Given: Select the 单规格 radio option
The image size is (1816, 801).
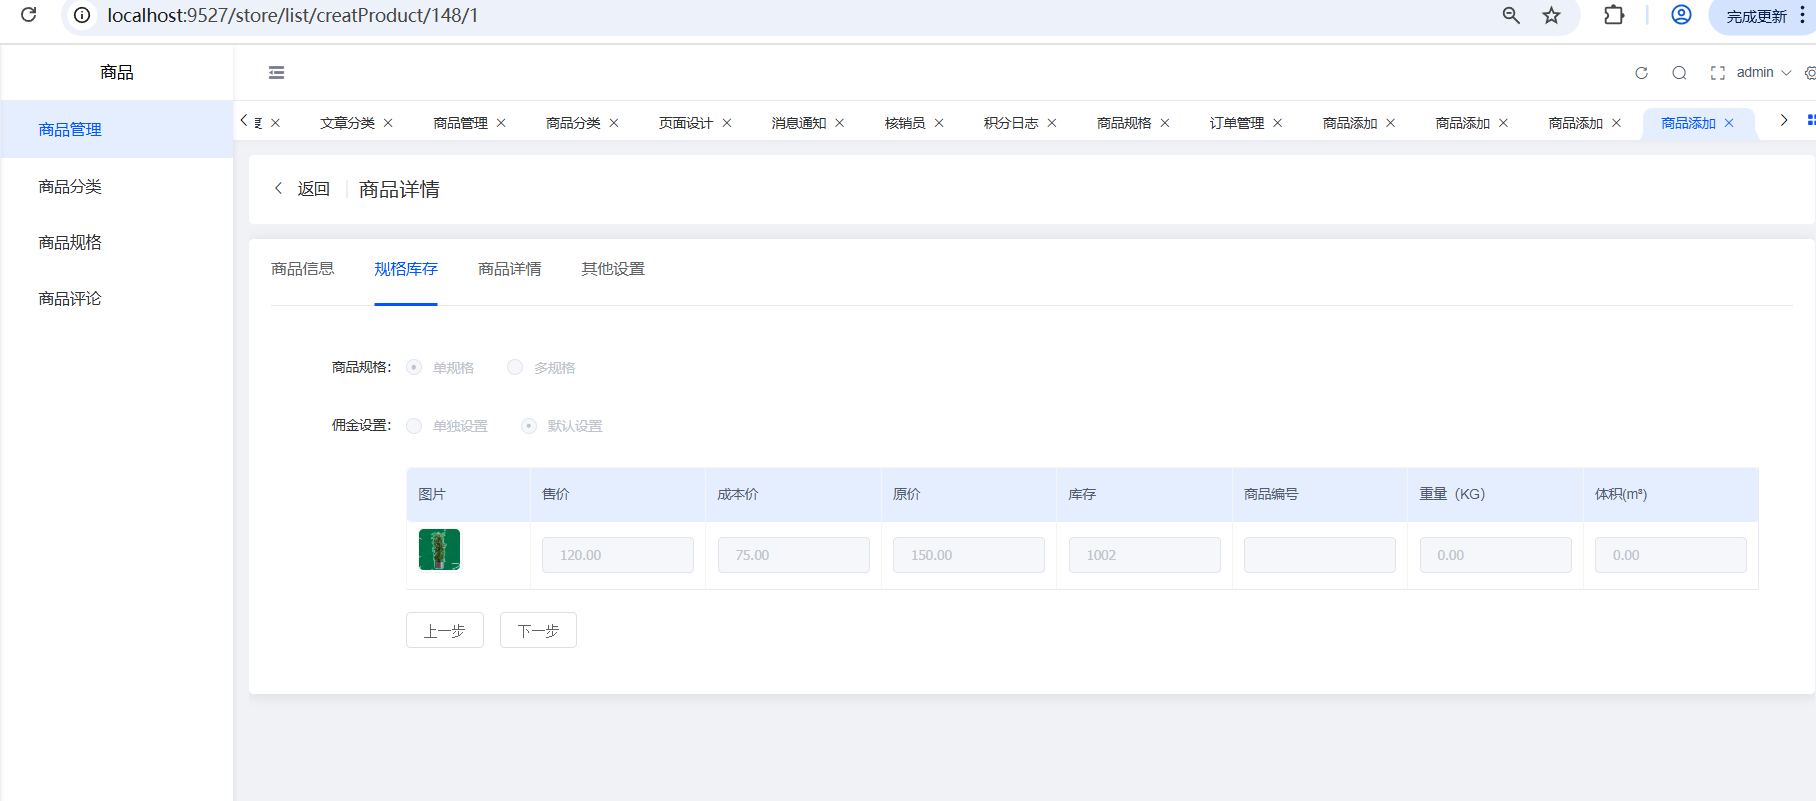Looking at the screenshot, I should tap(414, 368).
